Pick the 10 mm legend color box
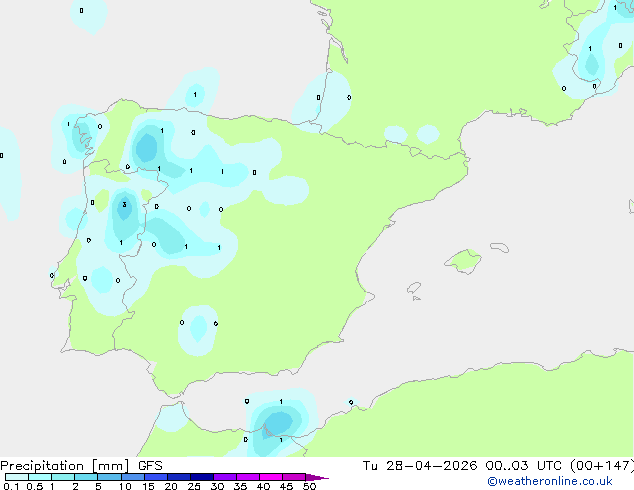634x490 pixels. (x=132, y=477)
